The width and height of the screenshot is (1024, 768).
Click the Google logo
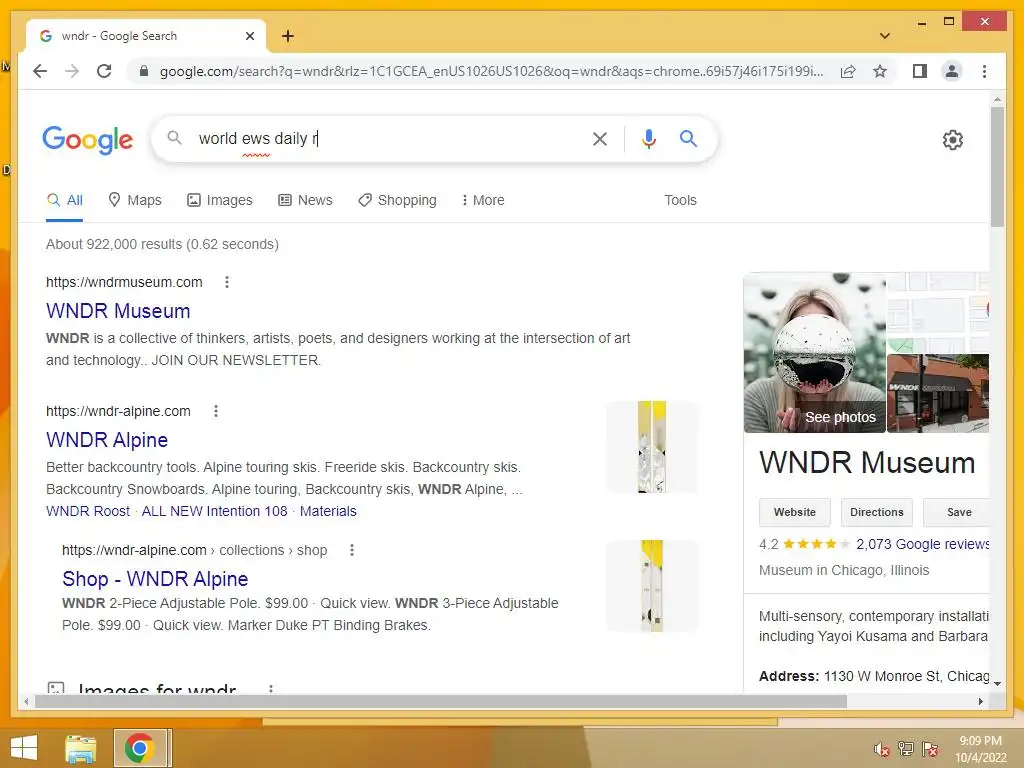tap(88, 140)
